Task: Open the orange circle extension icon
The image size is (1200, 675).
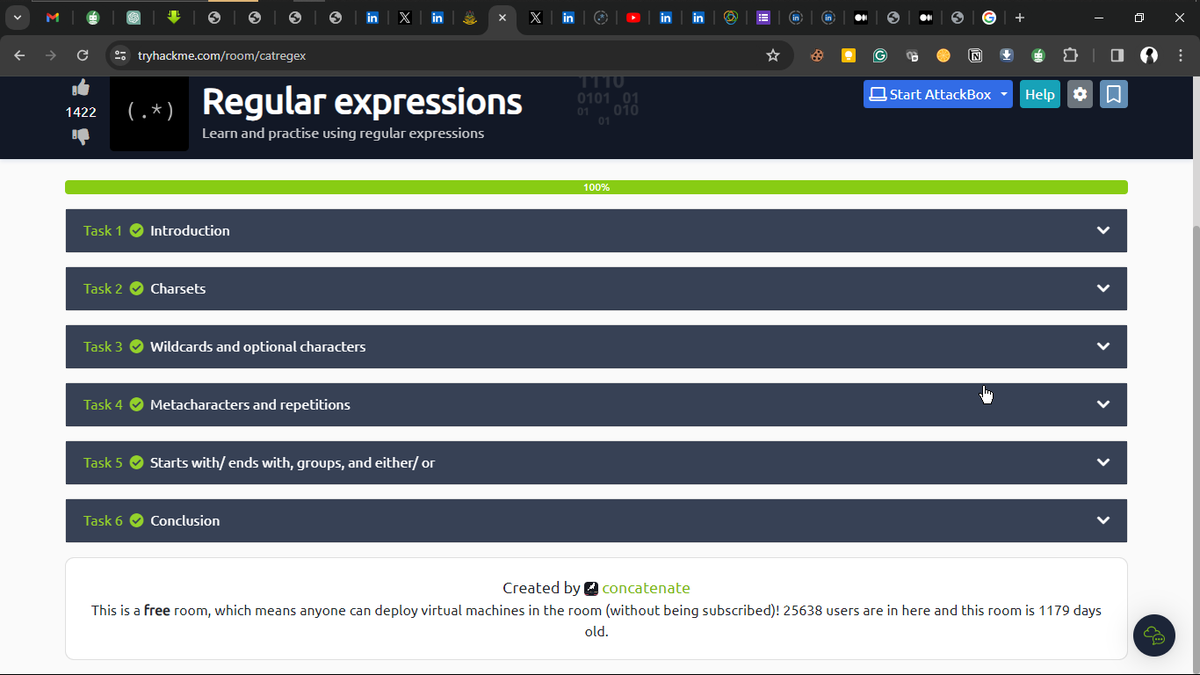Action: pos(943,56)
